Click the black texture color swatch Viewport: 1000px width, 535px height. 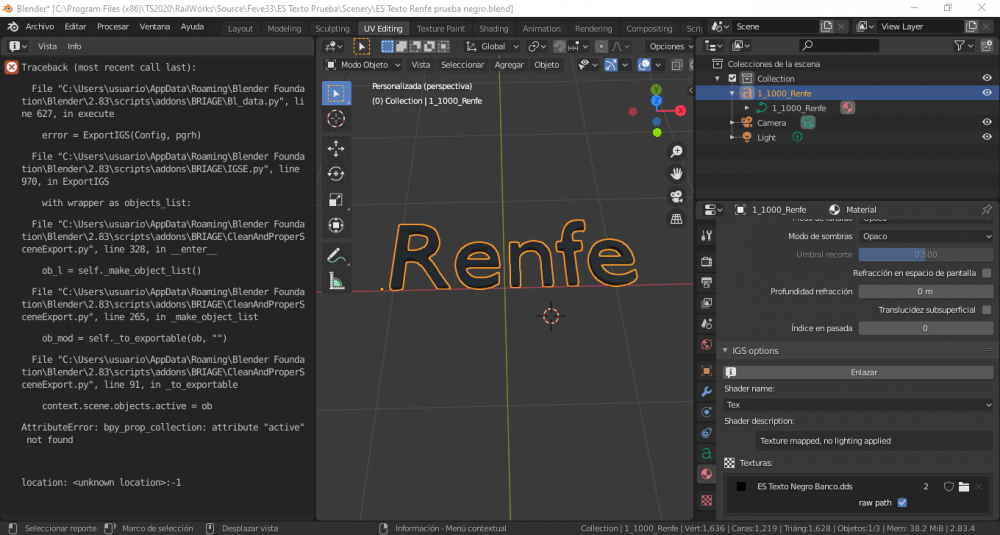click(x=741, y=487)
